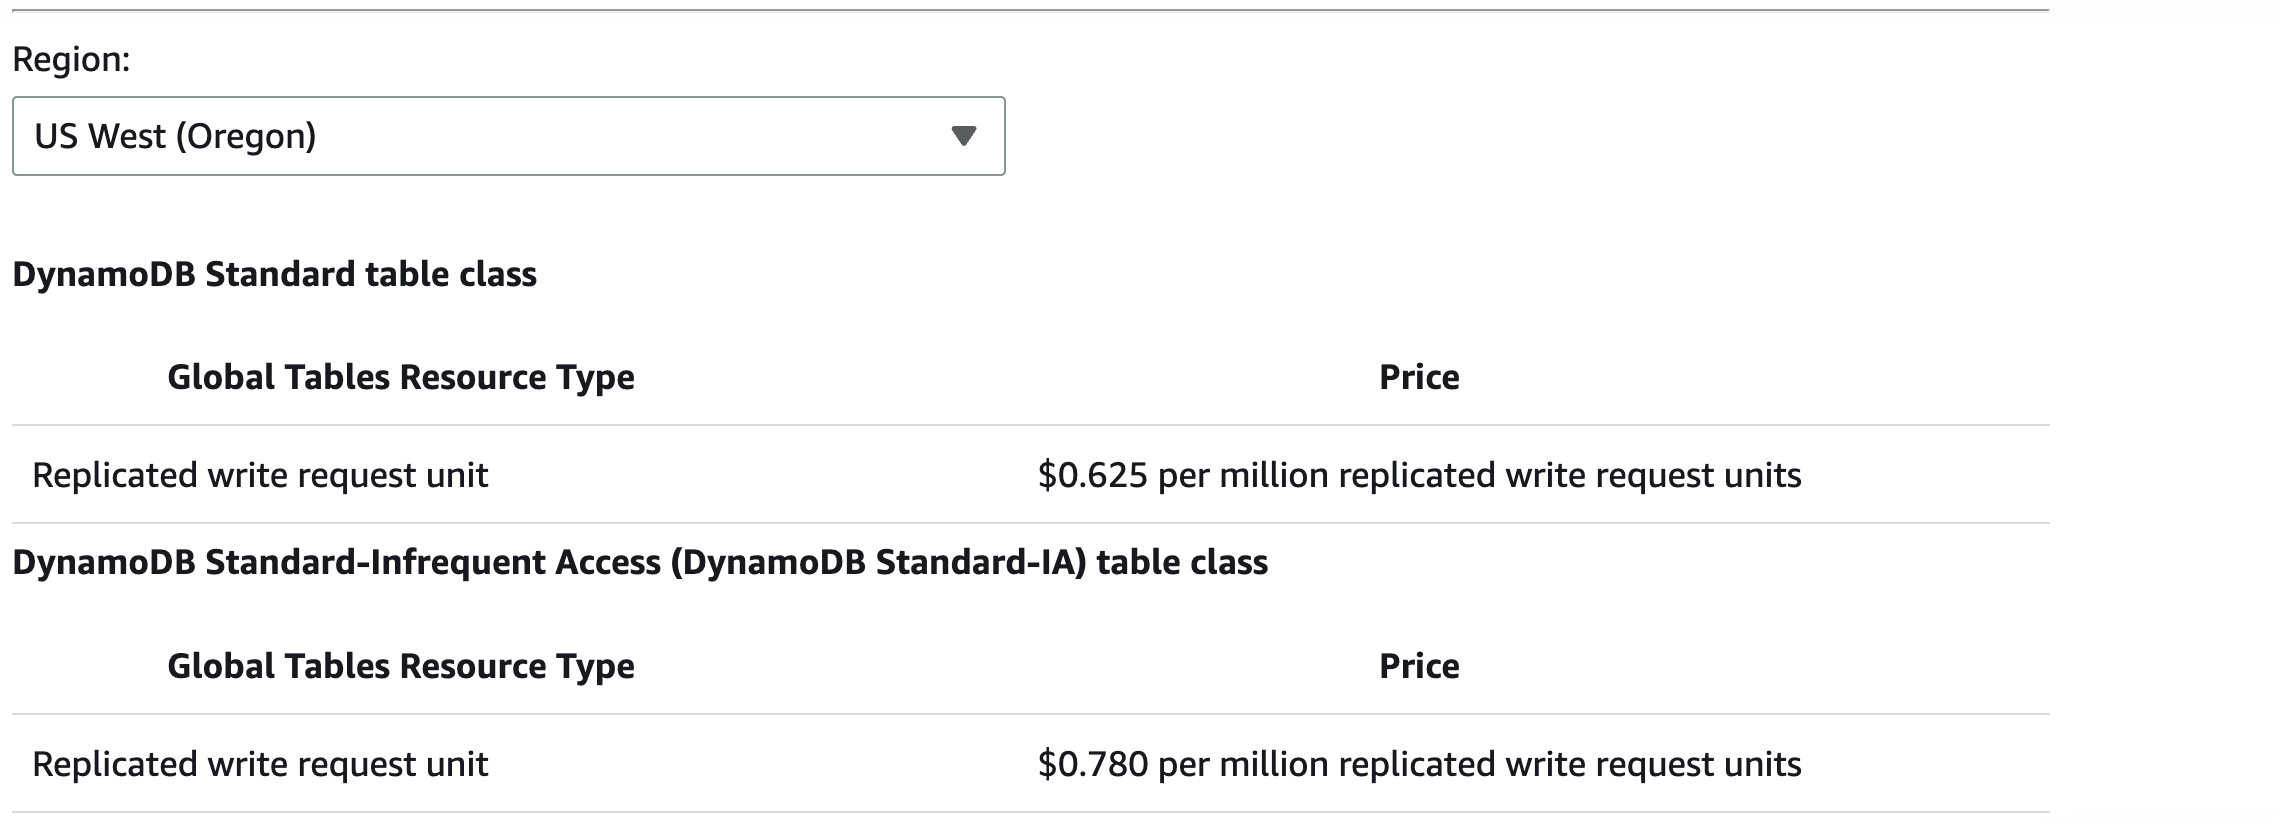Click "(DynamoDB Standard-IA)" in the second heading
The height and width of the screenshot is (822, 2274).
878,562
